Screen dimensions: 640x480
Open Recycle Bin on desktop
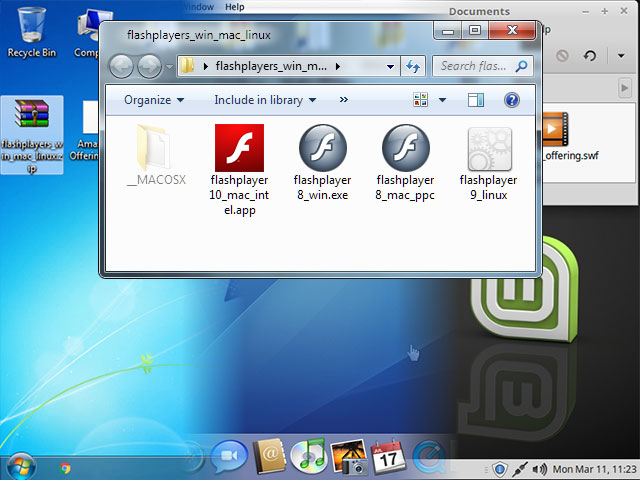coord(31,28)
